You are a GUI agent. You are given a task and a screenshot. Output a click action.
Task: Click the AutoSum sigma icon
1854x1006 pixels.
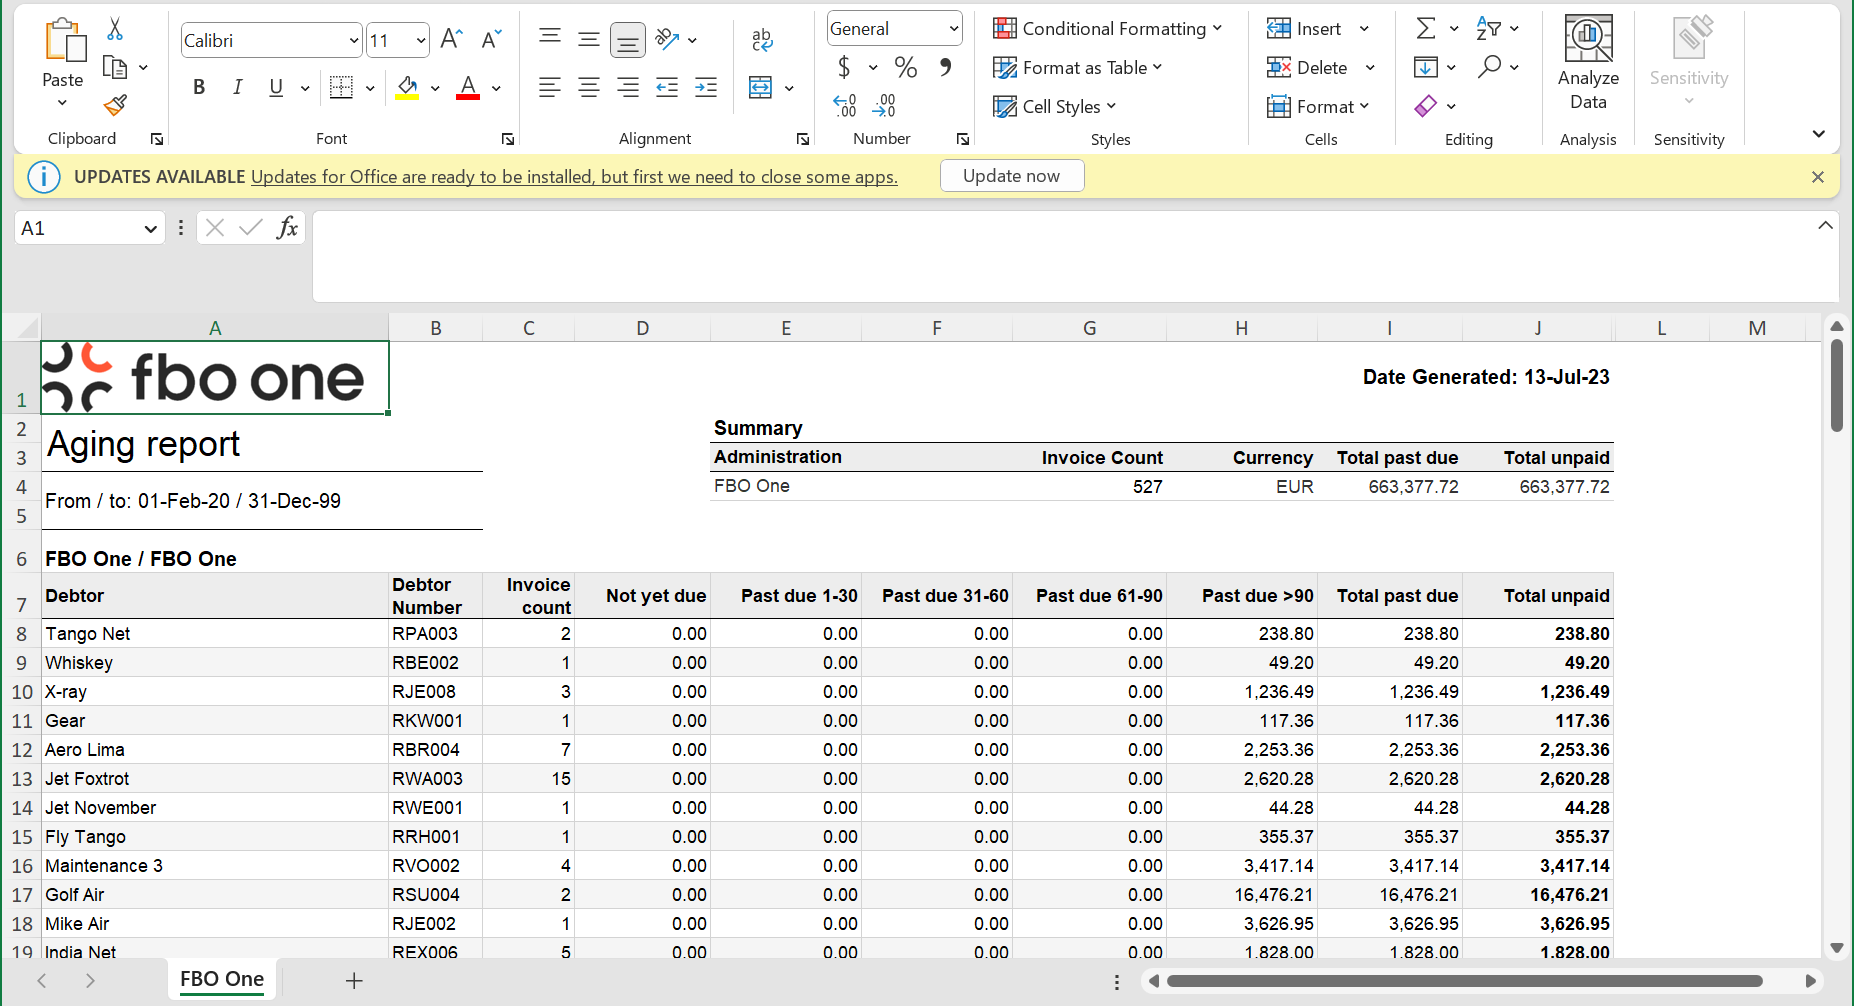(x=1426, y=28)
